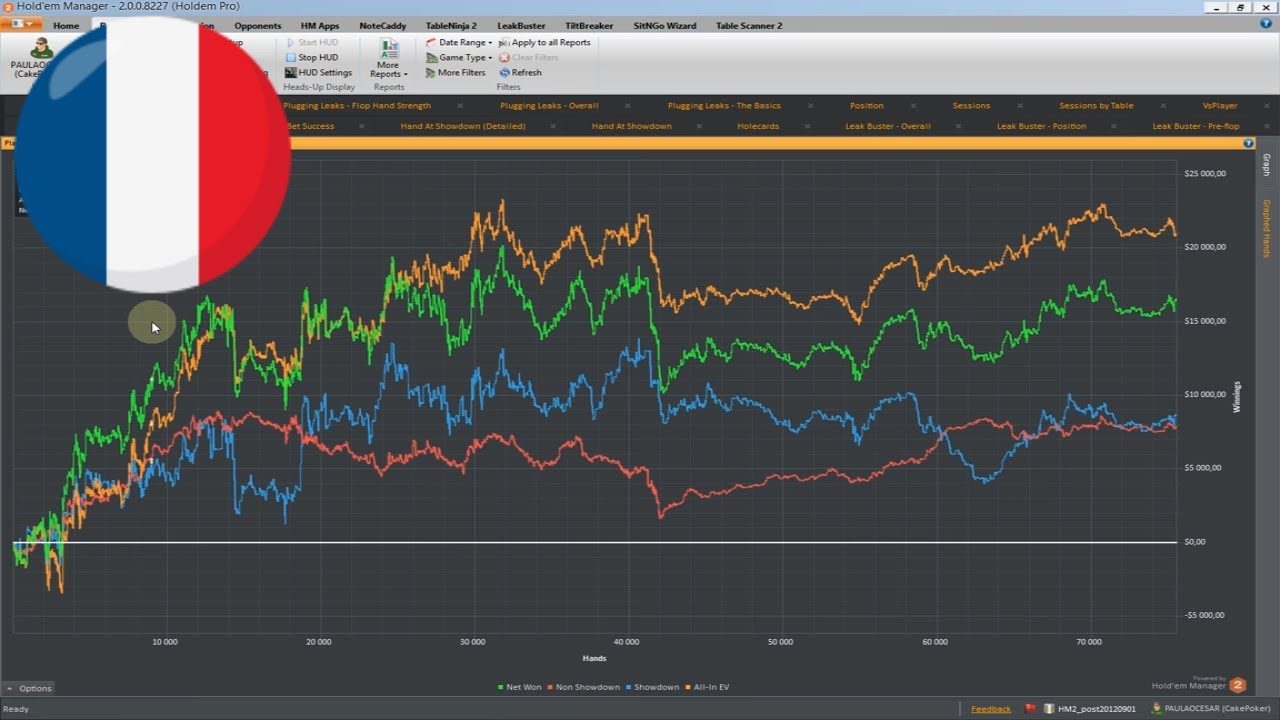Select Plugging Leaks - The Basics report tab
1280x720 pixels.
[x=724, y=106]
